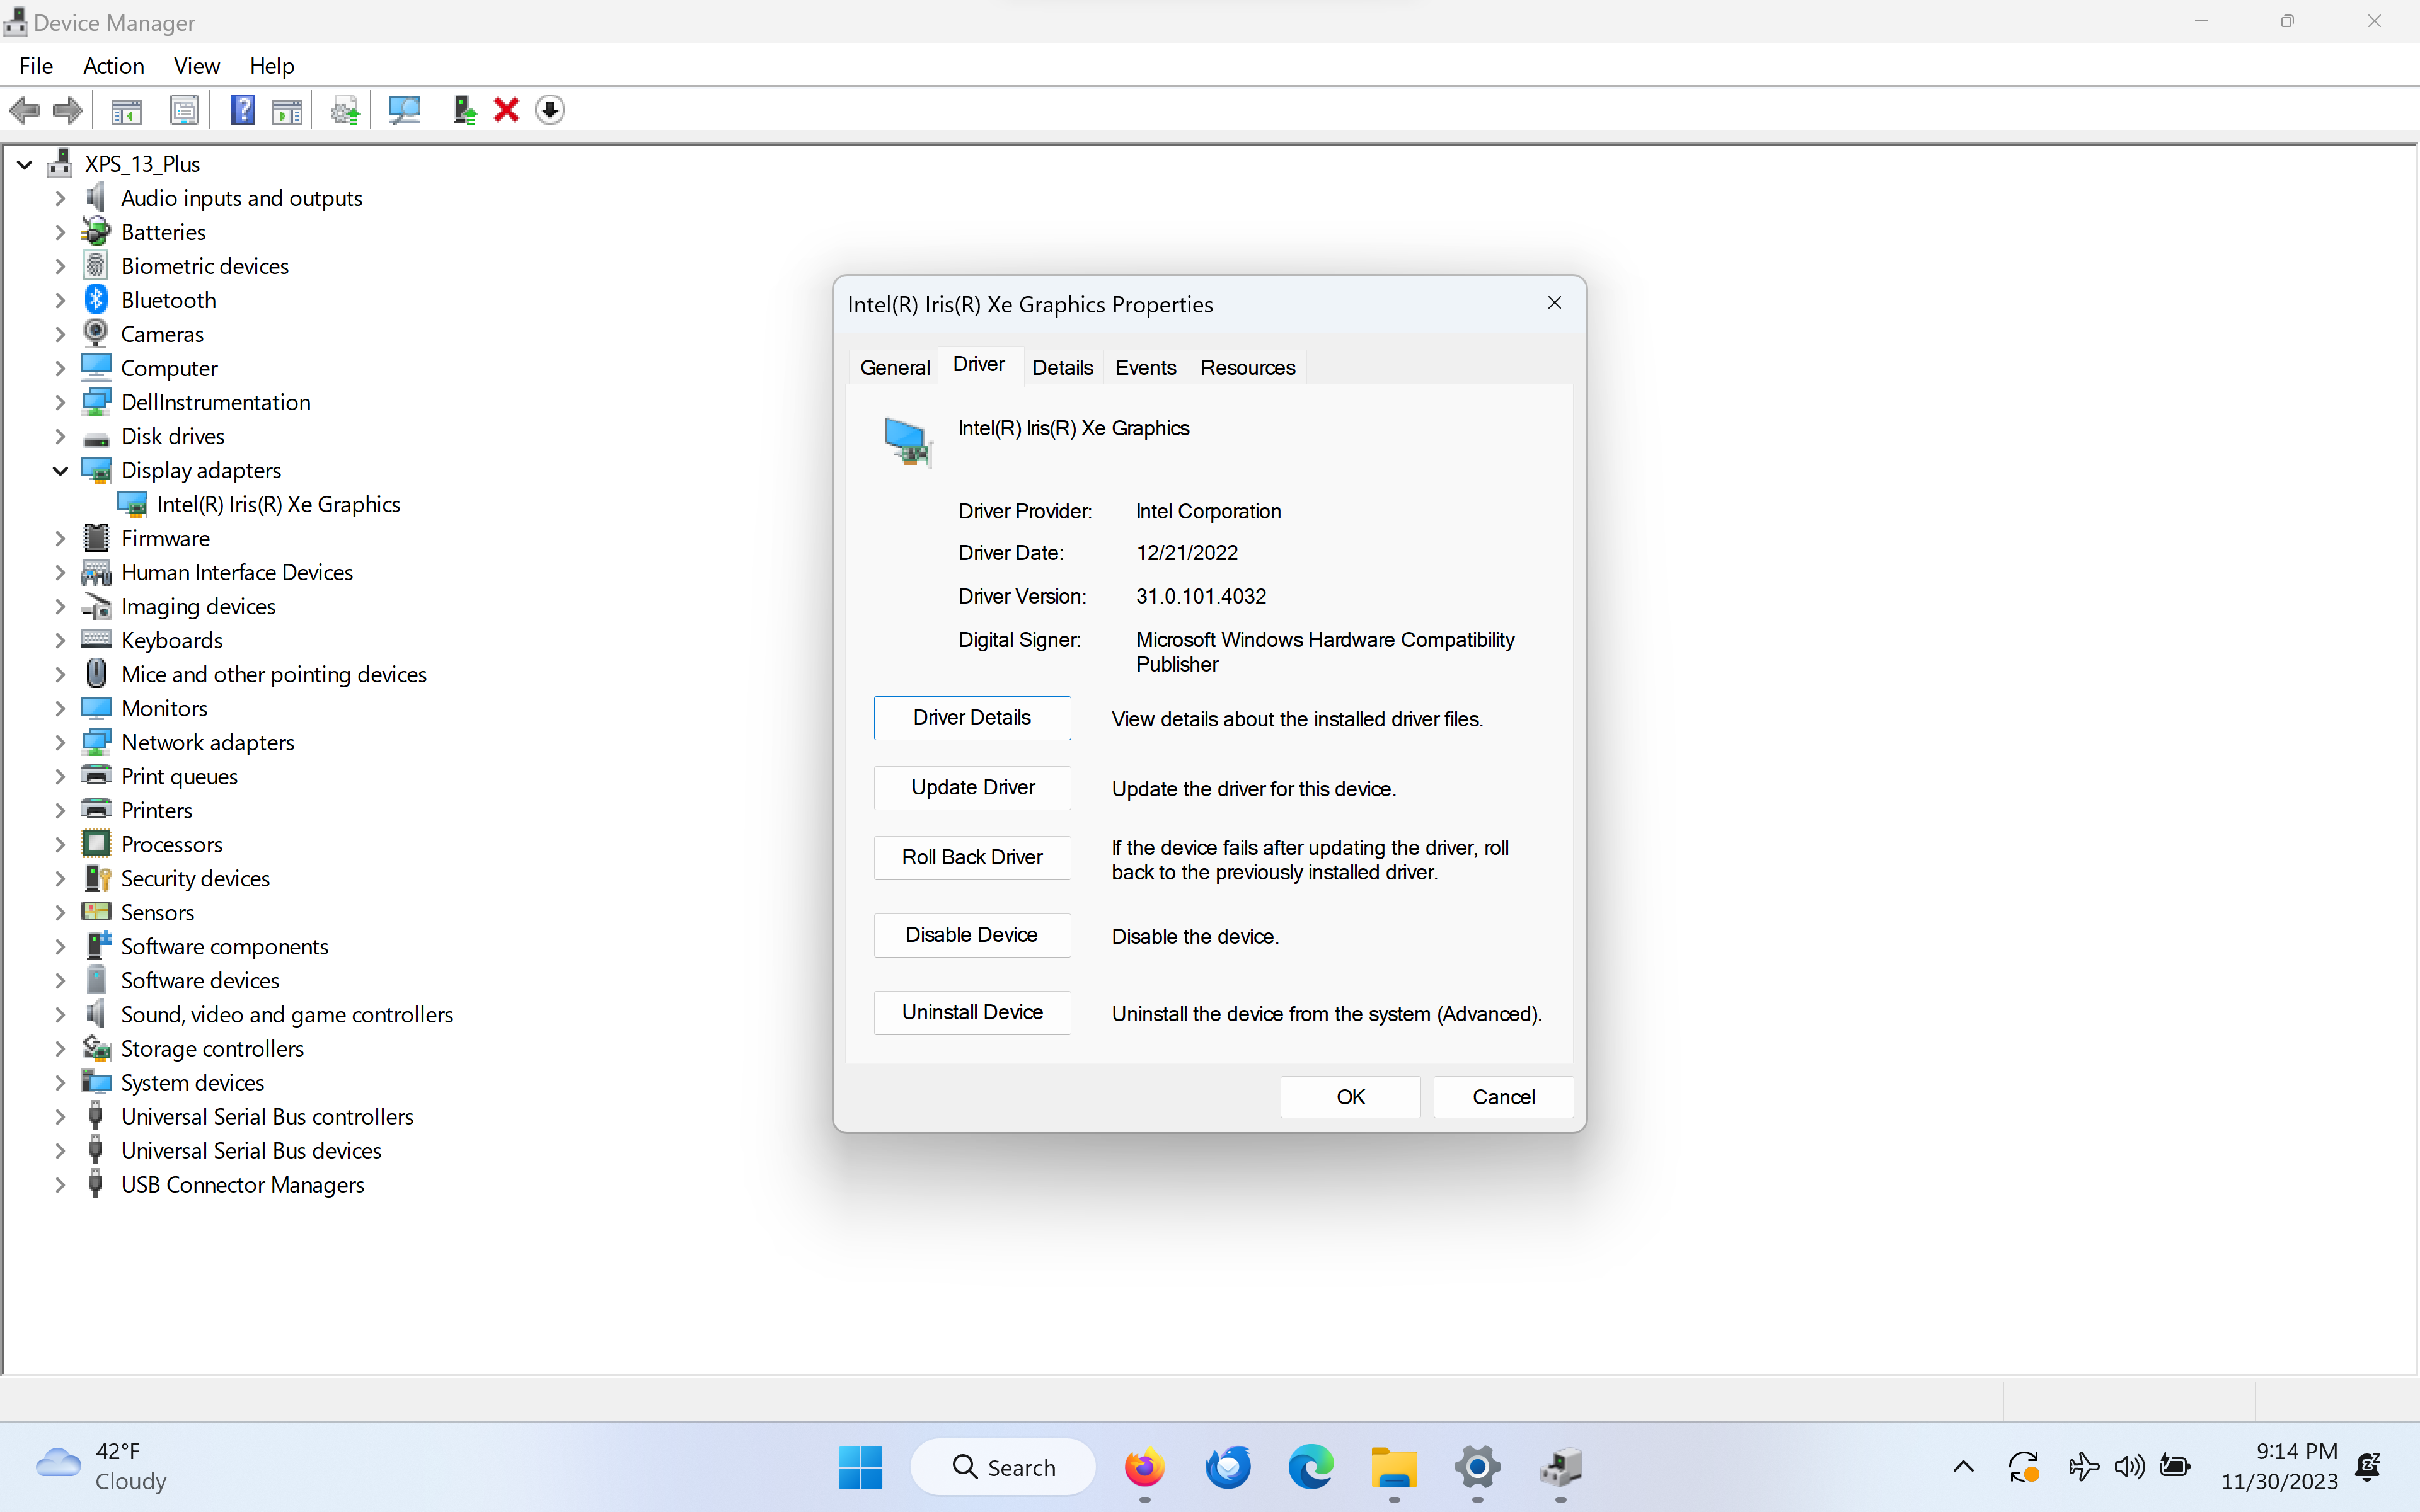Click the Update device driver toolbar icon
The image size is (2420, 1512).
pyautogui.click(x=345, y=110)
